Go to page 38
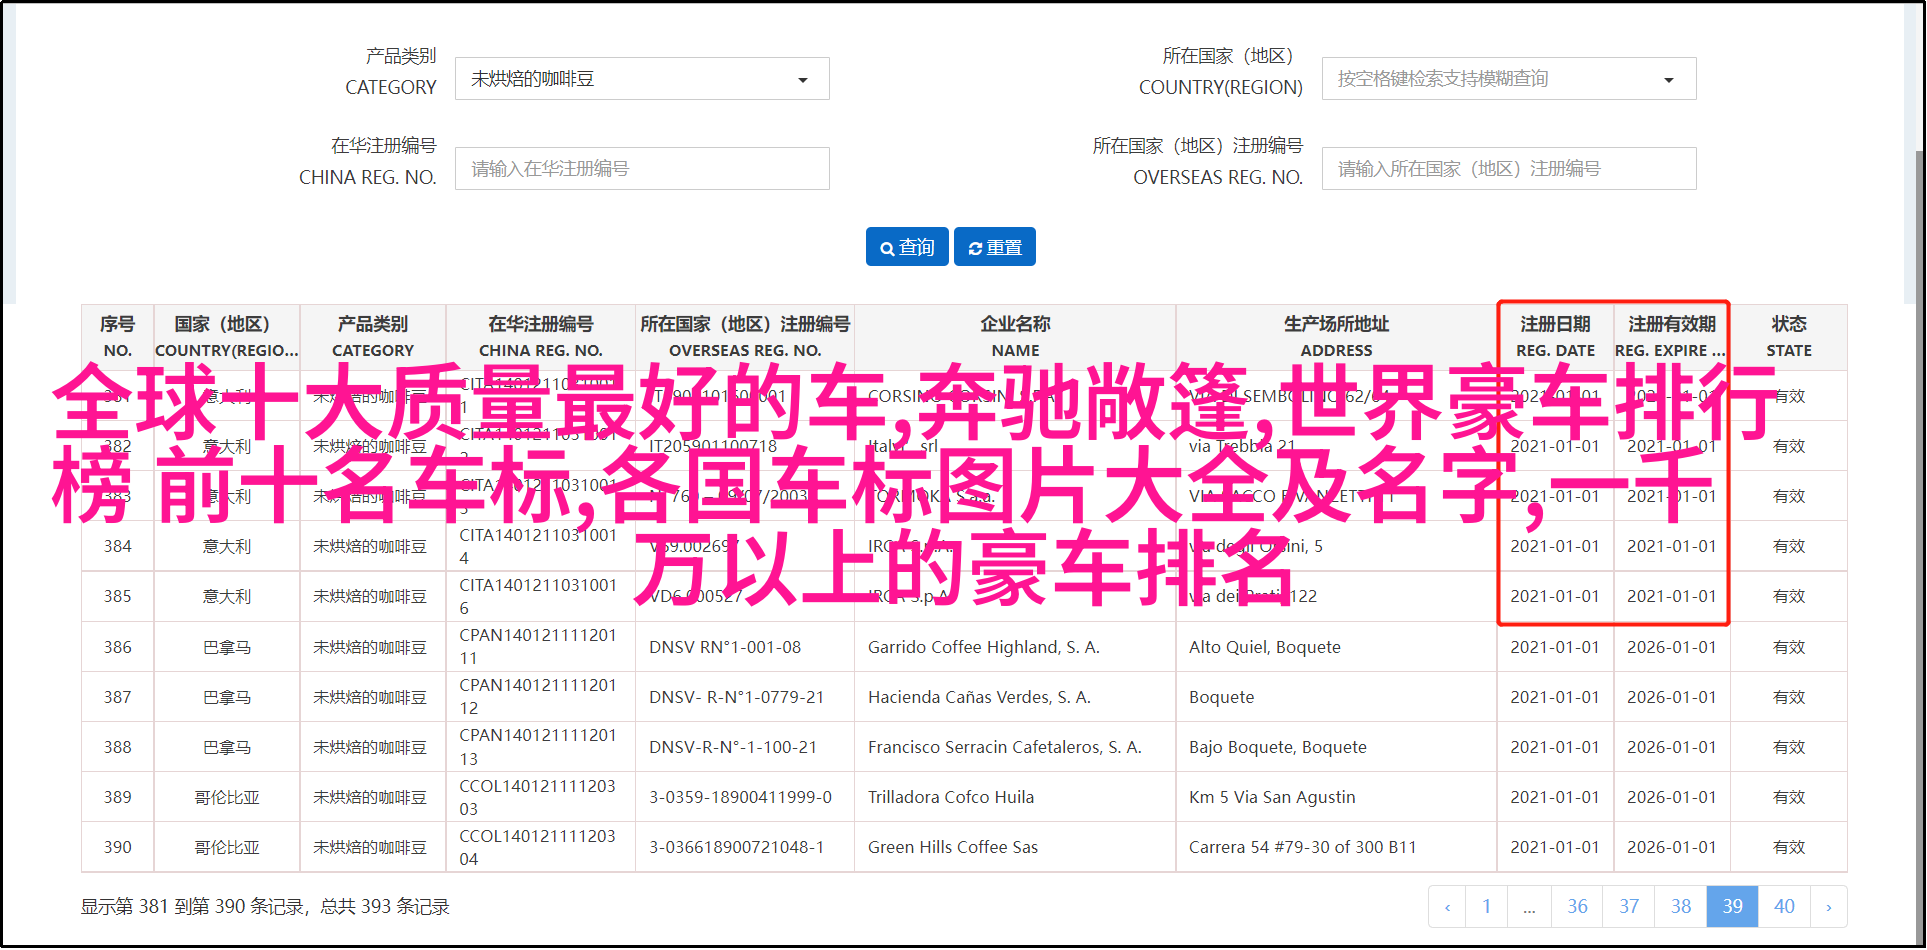1927x950 pixels. point(1681,907)
